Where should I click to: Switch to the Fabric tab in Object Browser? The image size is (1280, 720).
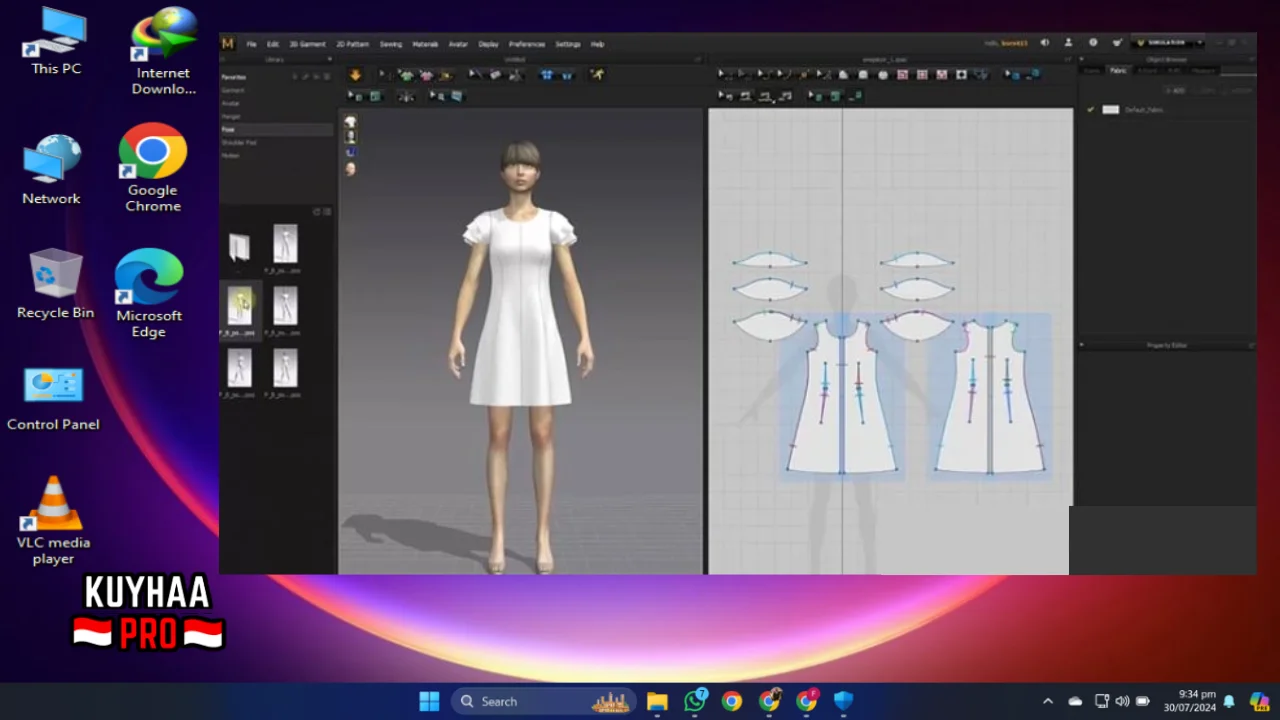pyautogui.click(x=1118, y=70)
